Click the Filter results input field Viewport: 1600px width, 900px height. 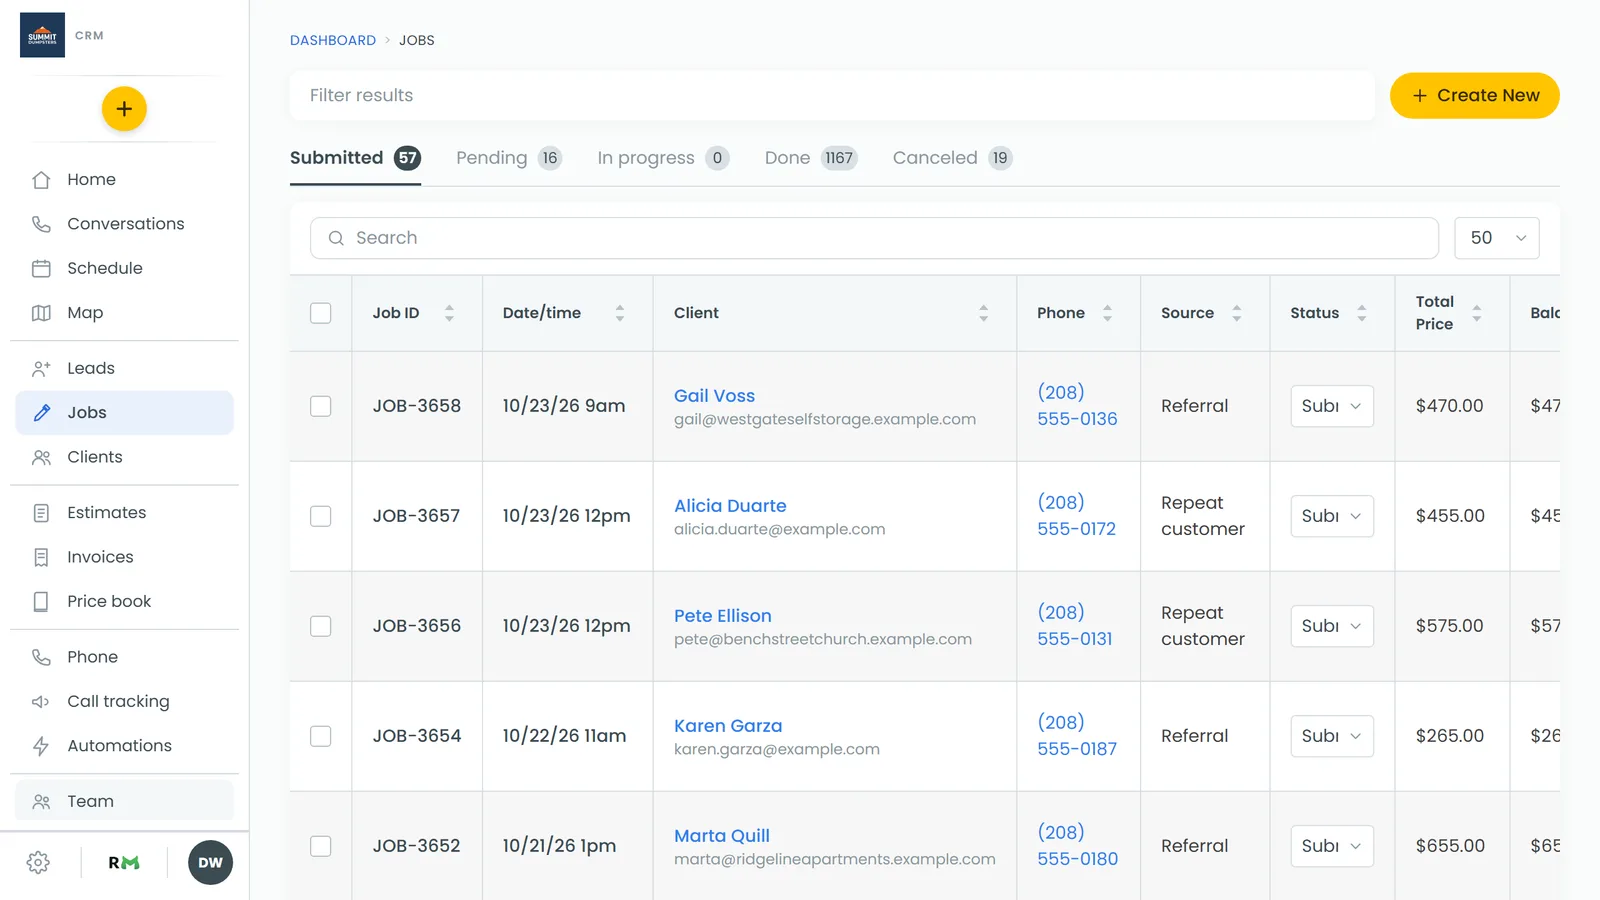[832, 95]
